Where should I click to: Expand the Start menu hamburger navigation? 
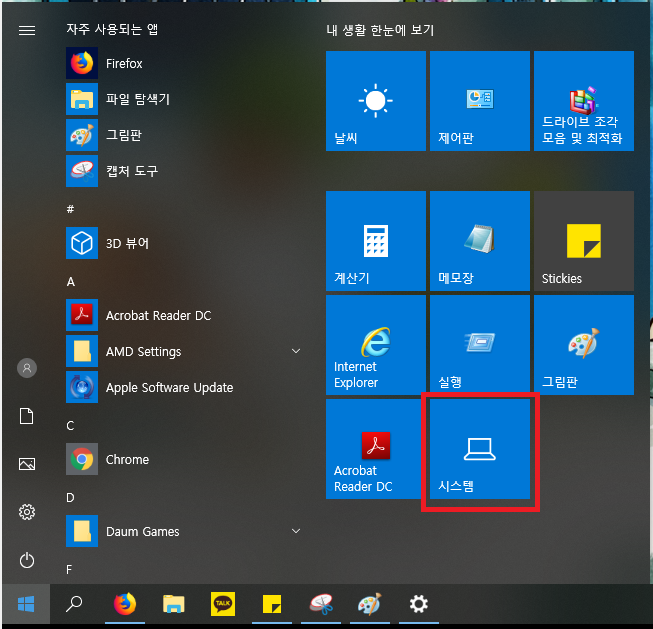coord(27,30)
